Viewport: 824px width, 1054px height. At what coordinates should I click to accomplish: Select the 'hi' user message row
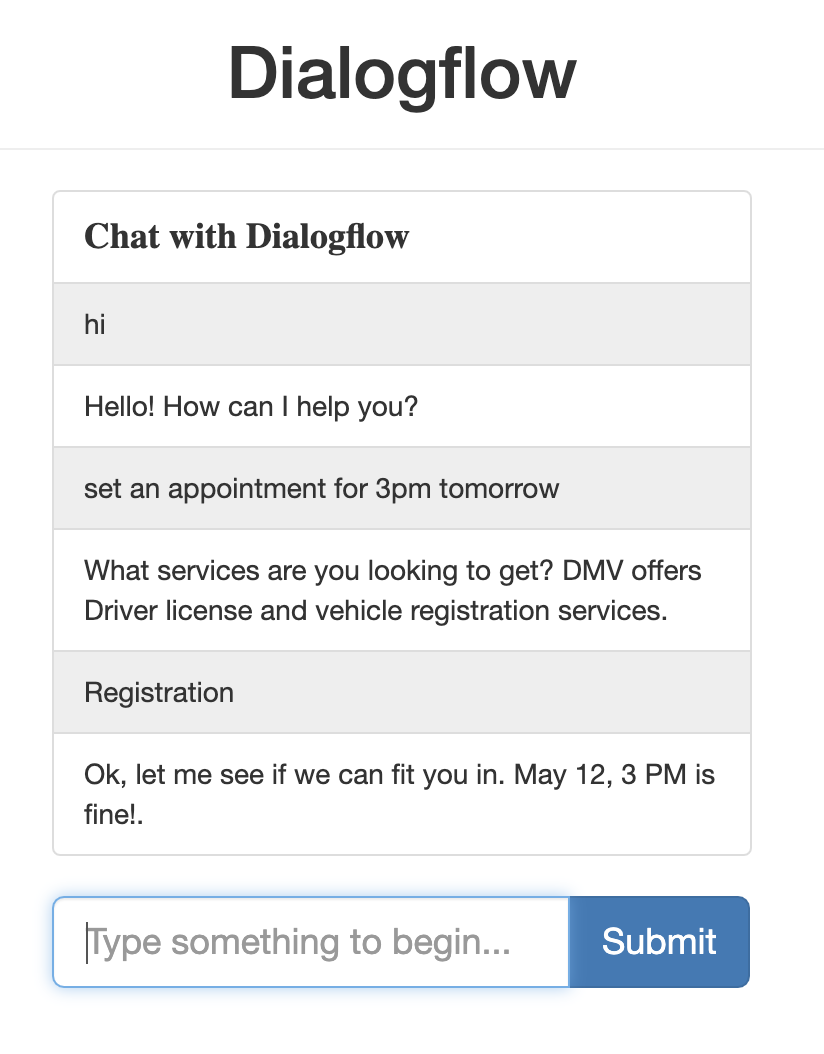pos(401,324)
